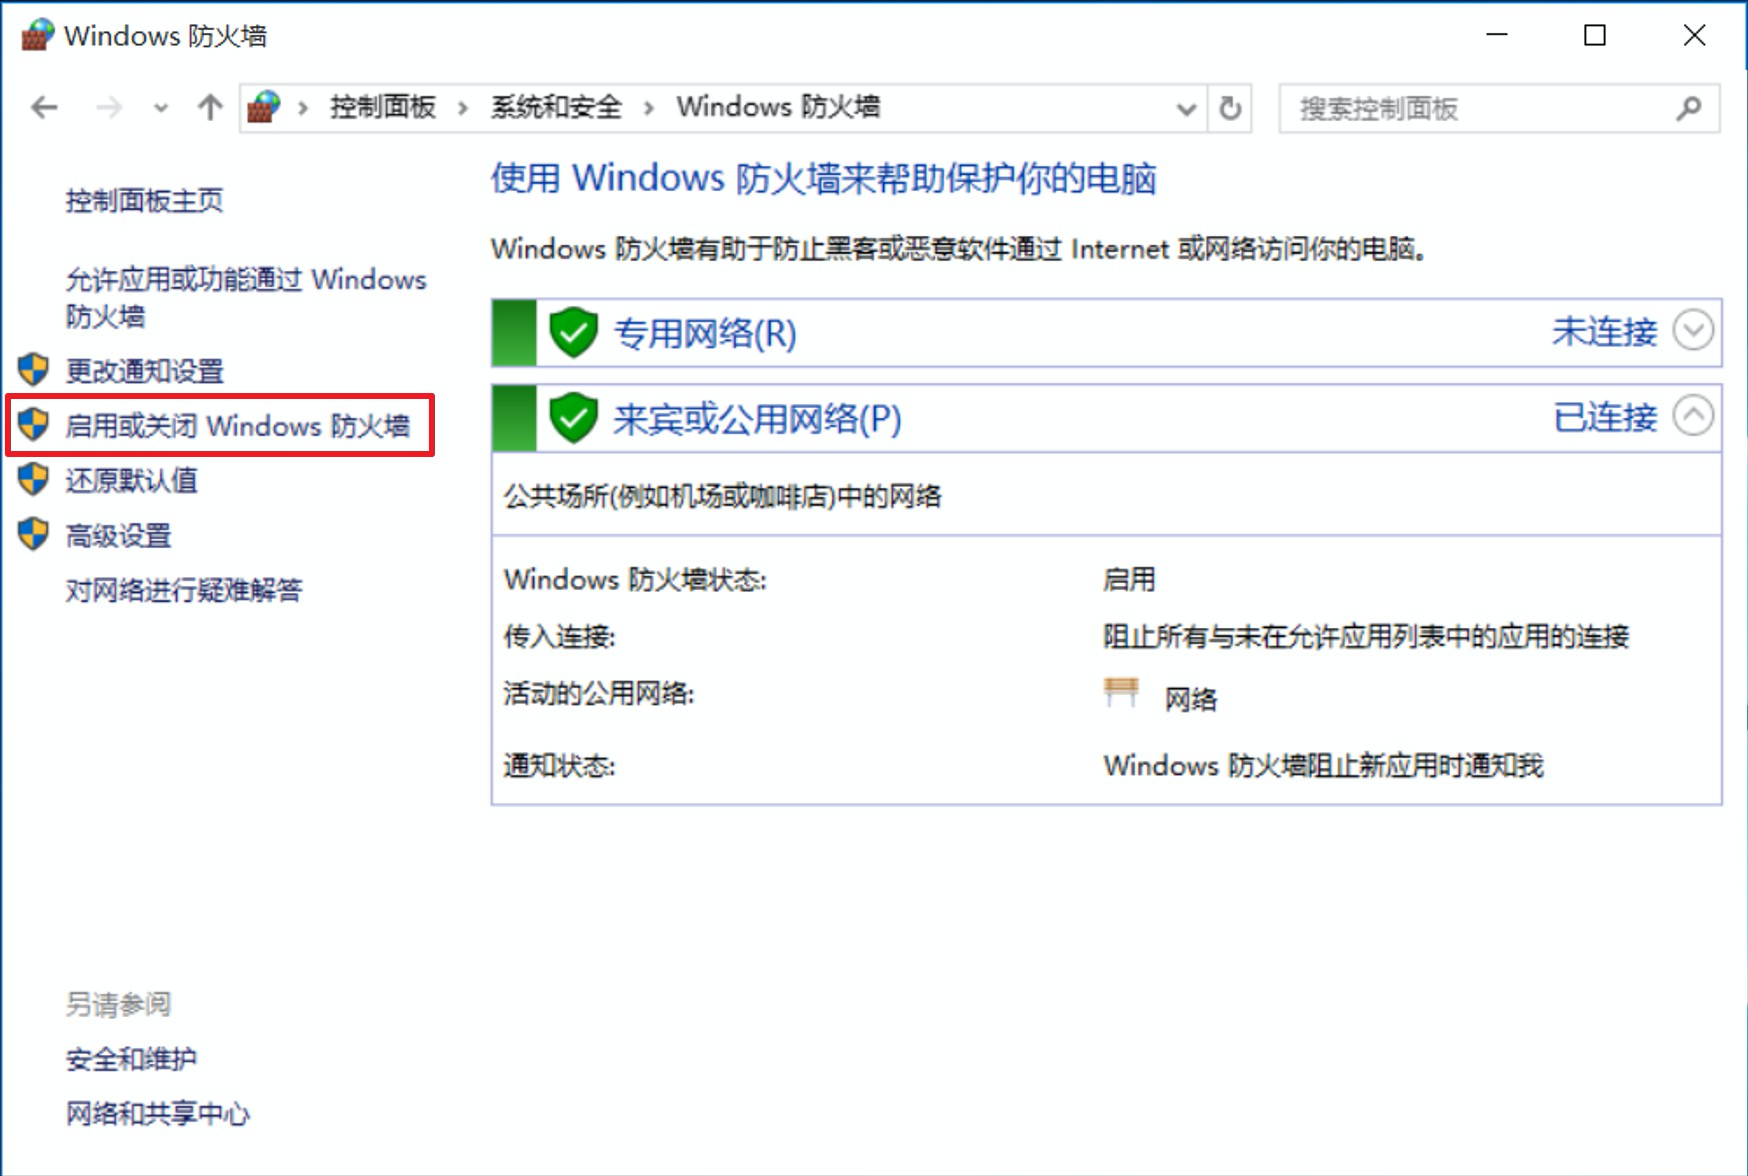Expand the chevron before 控制面板
Viewport: 1748px width, 1176px height.
coord(303,108)
